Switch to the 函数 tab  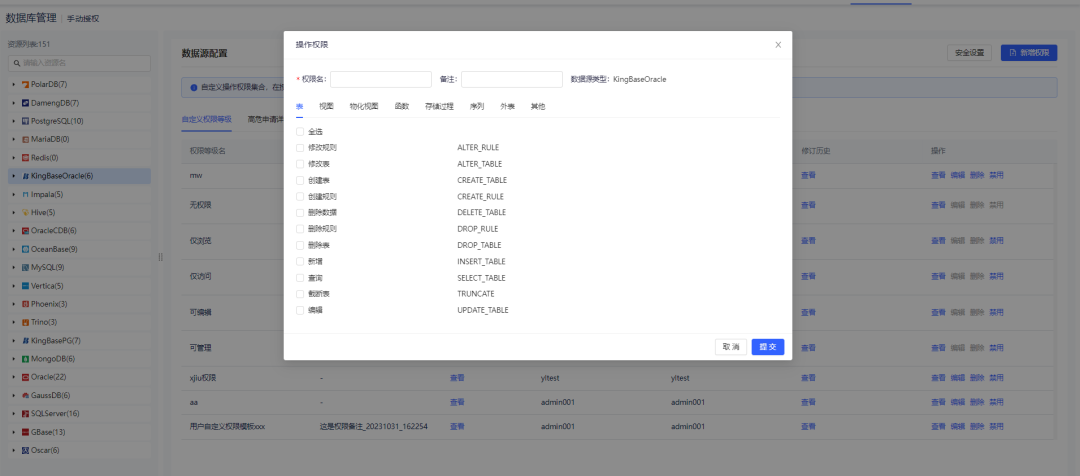(x=402, y=107)
